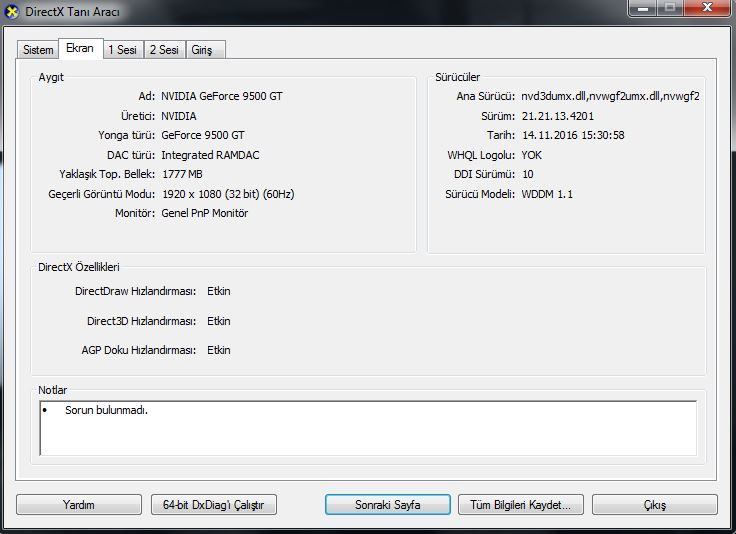Click the value 'Integrated RAMDAC'

[x=210, y=155]
